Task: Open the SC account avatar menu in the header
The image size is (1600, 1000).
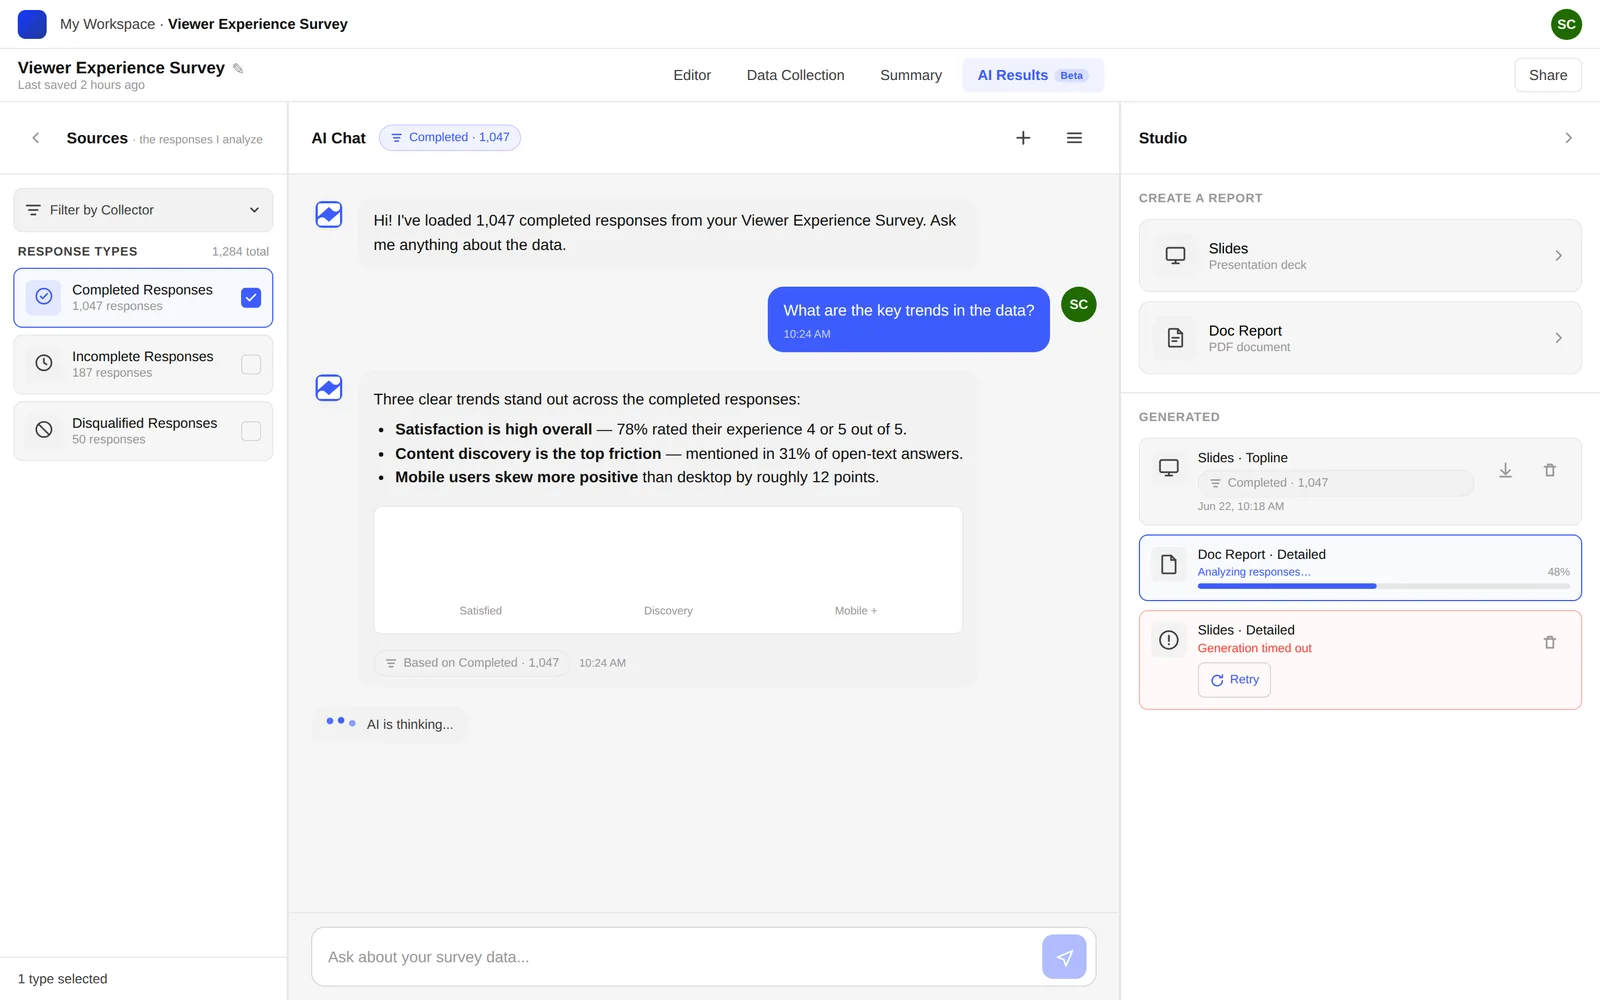Action: (1566, 24)
